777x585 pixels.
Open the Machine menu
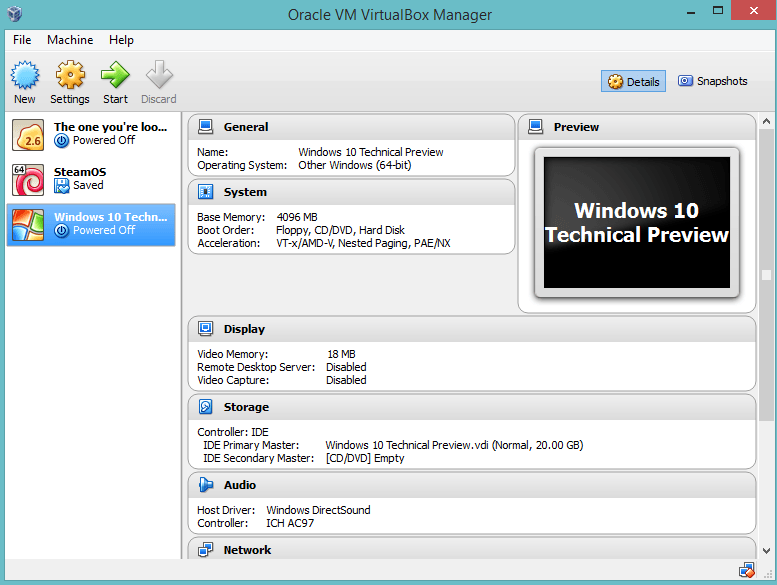pos(70,40)
